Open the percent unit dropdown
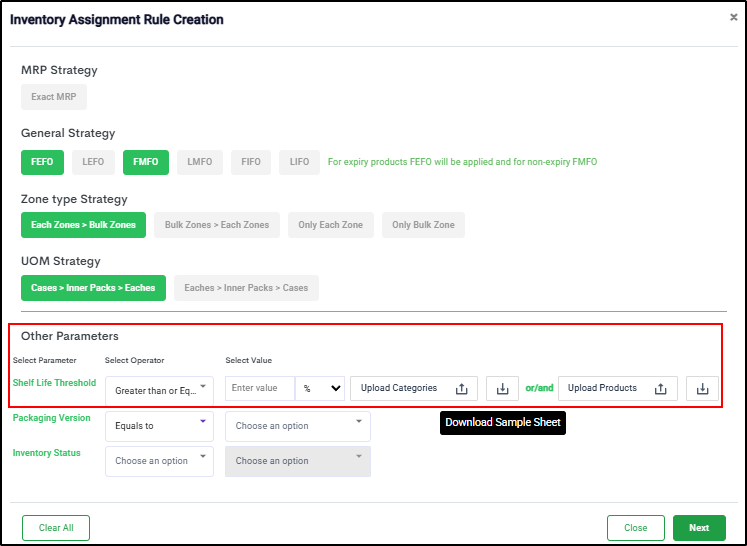Viewport: 747px width, 546px height. [x=320, y=389]
